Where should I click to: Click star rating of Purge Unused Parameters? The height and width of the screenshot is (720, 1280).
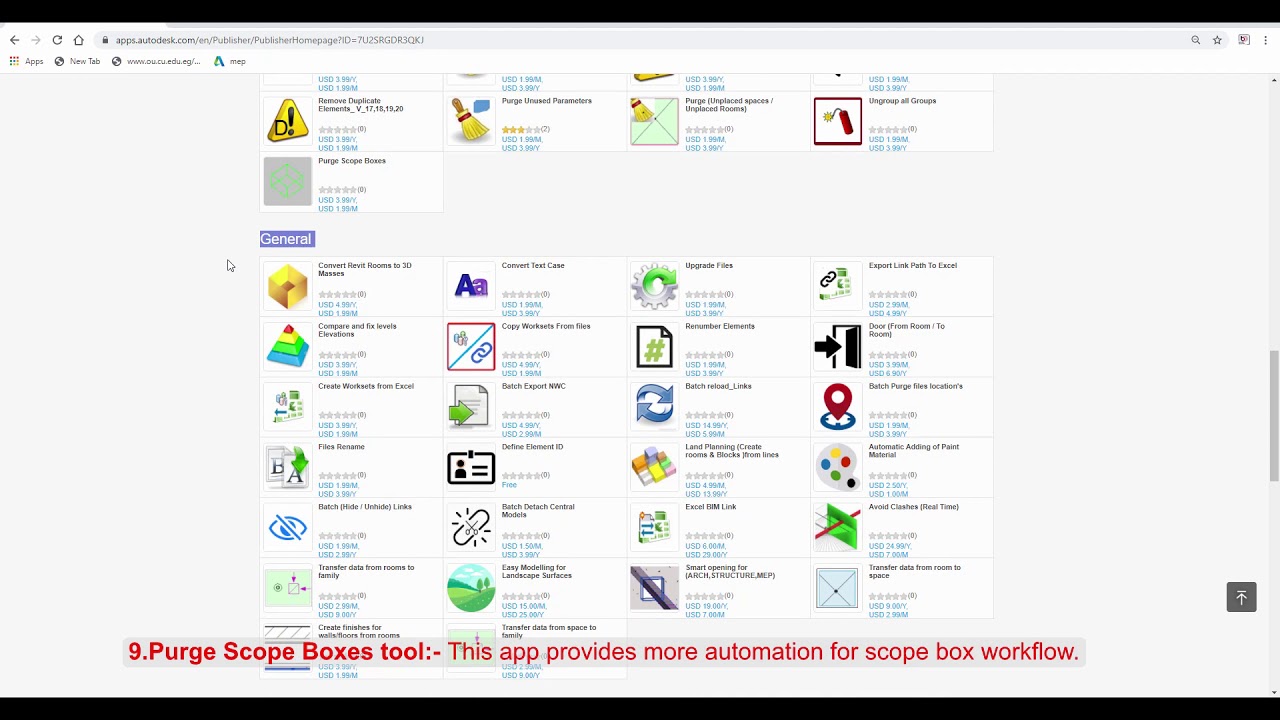[x=521, y=130]
